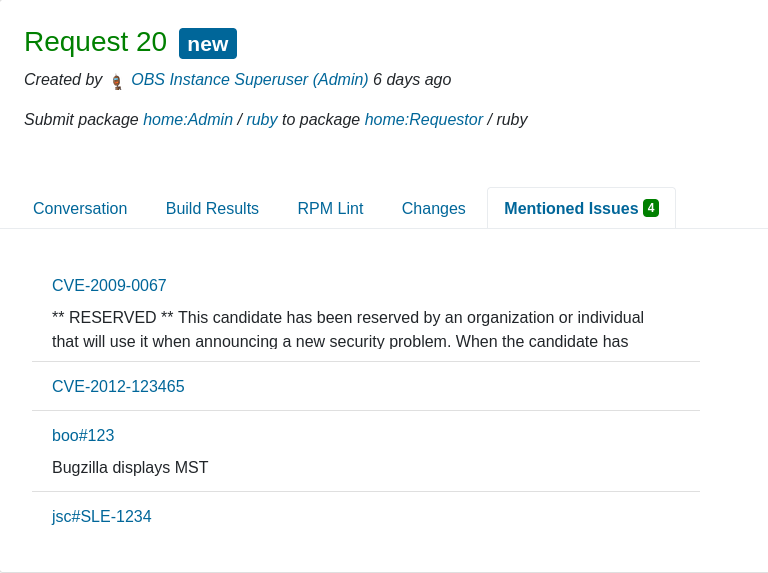Screen dimensions: 768x573
Task: Click the "Bugzilla displays MST" summary text
Action: [x=130, y=467]
